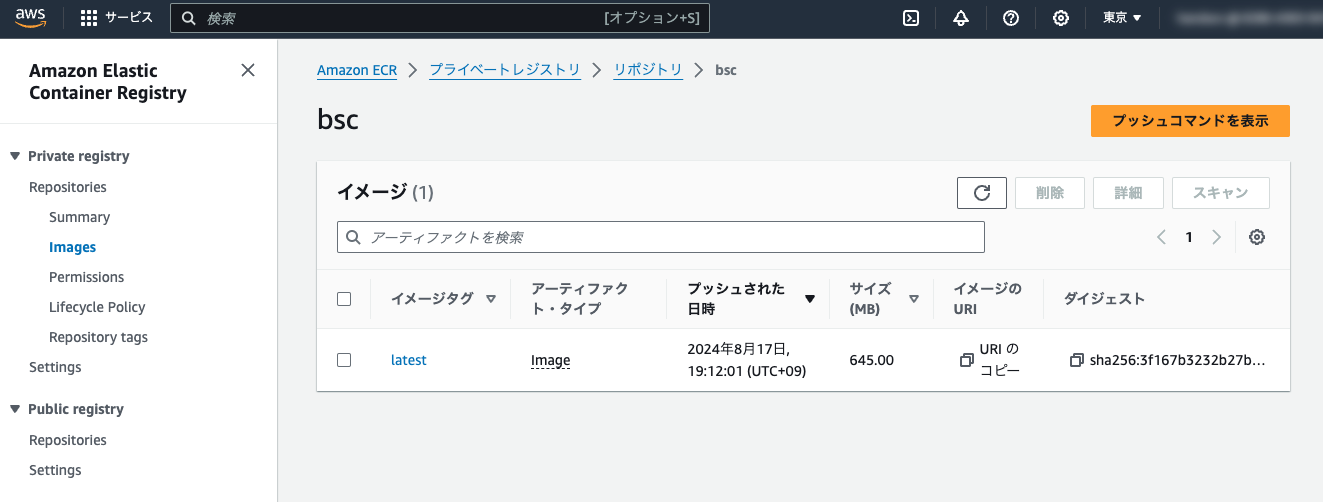Click the ダイジェスト column header

pos(1104,299)
